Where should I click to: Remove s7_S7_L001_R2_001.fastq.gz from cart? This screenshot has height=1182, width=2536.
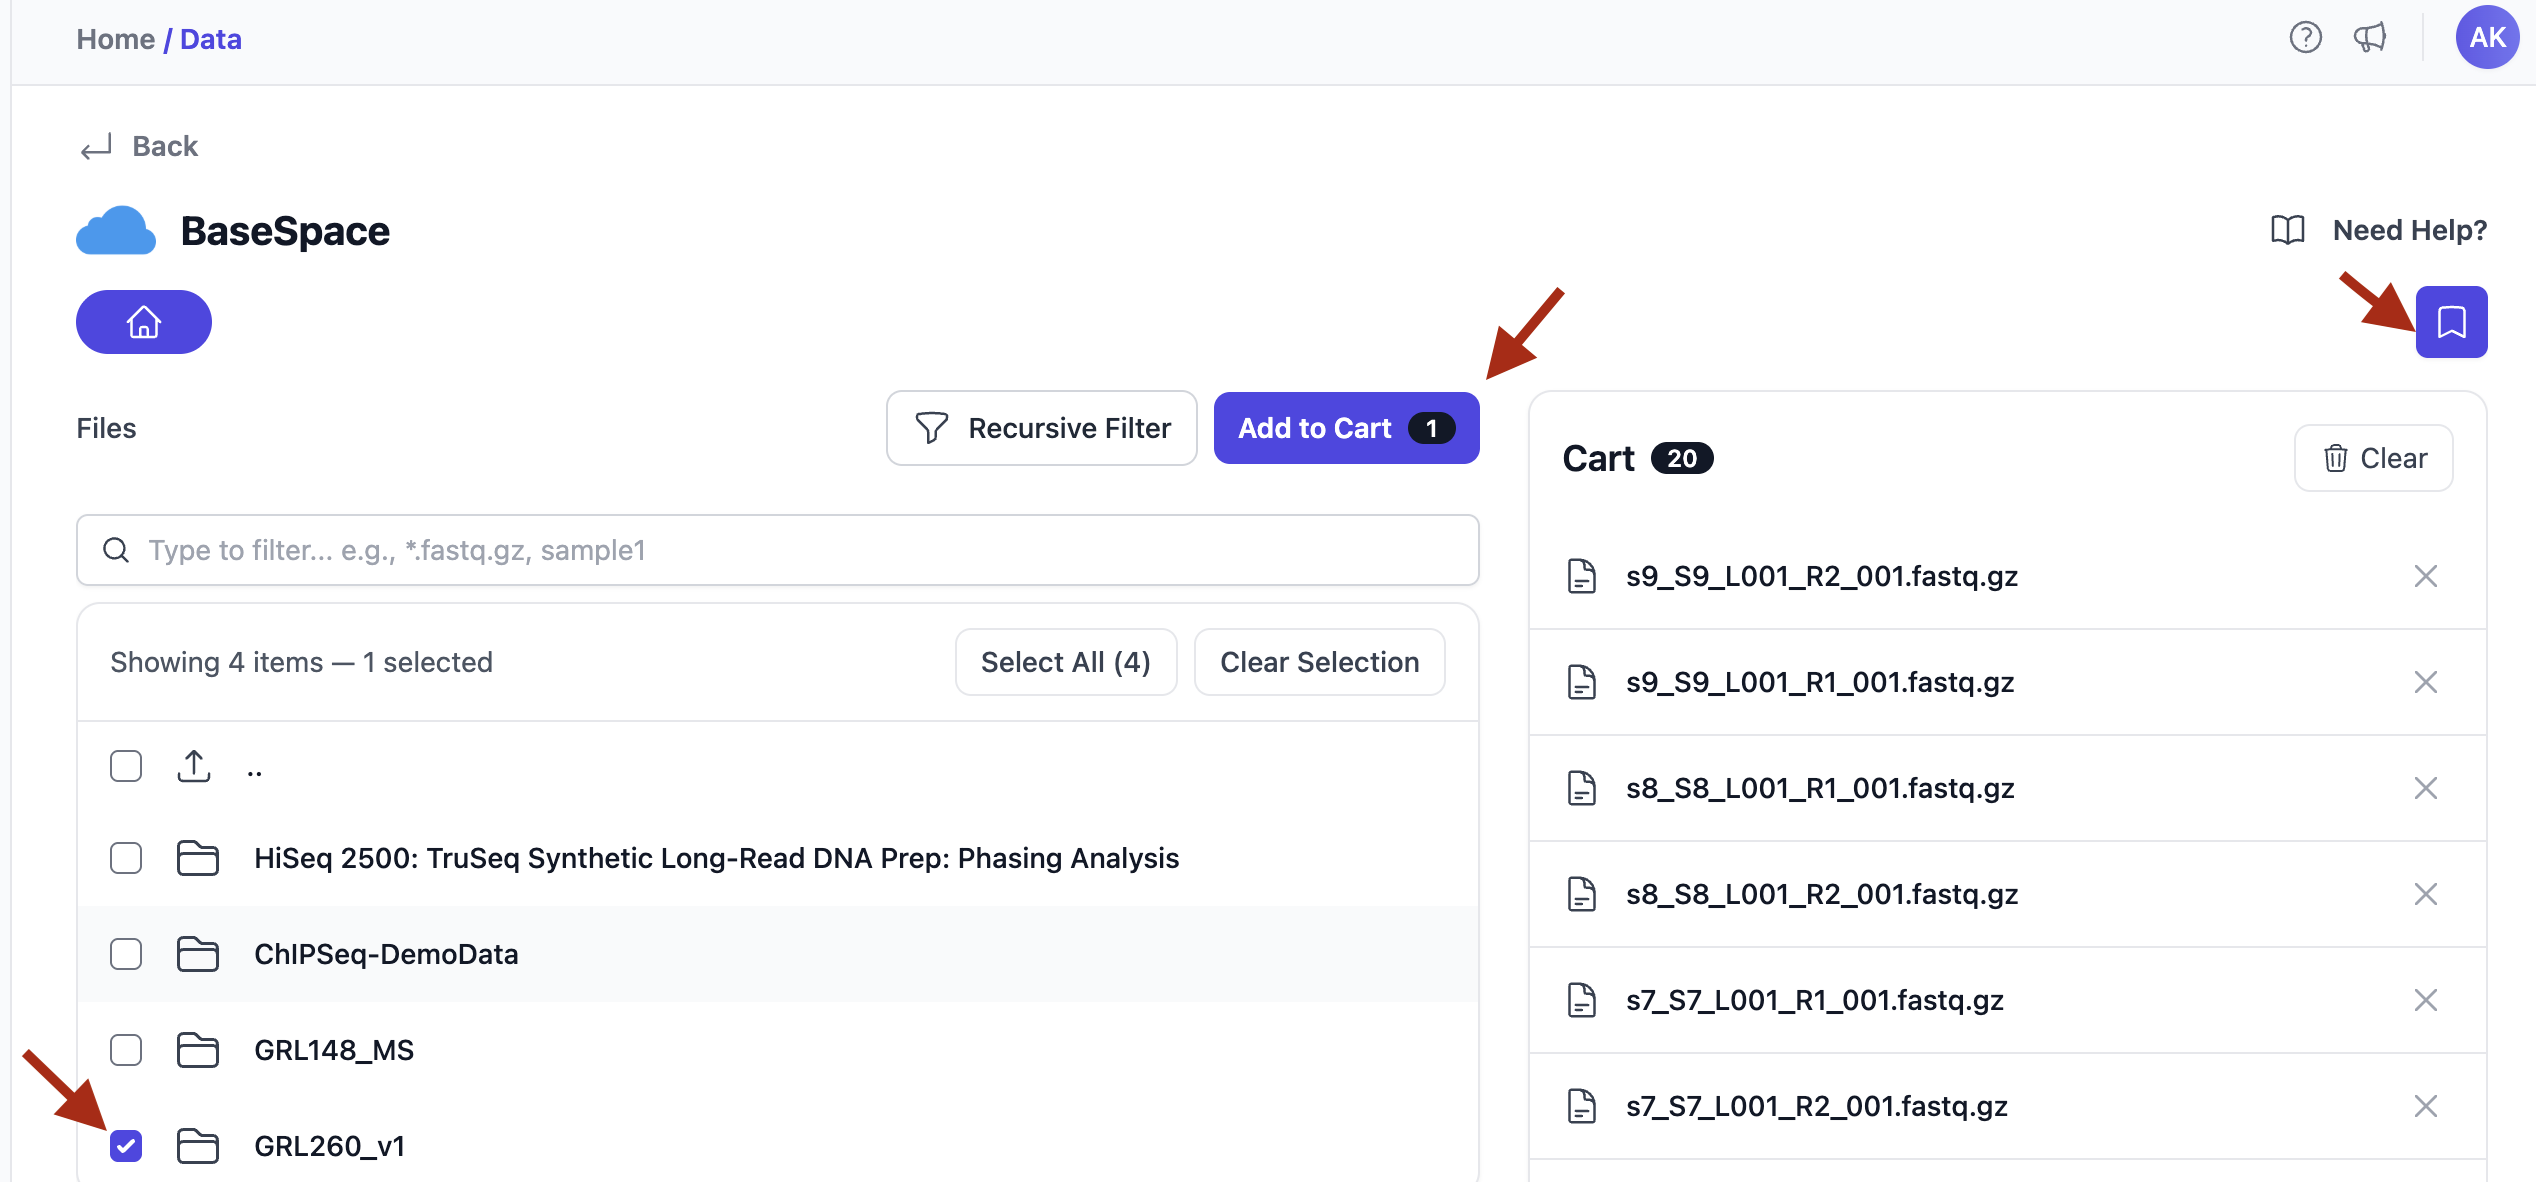click(x=2425, y=1106)
